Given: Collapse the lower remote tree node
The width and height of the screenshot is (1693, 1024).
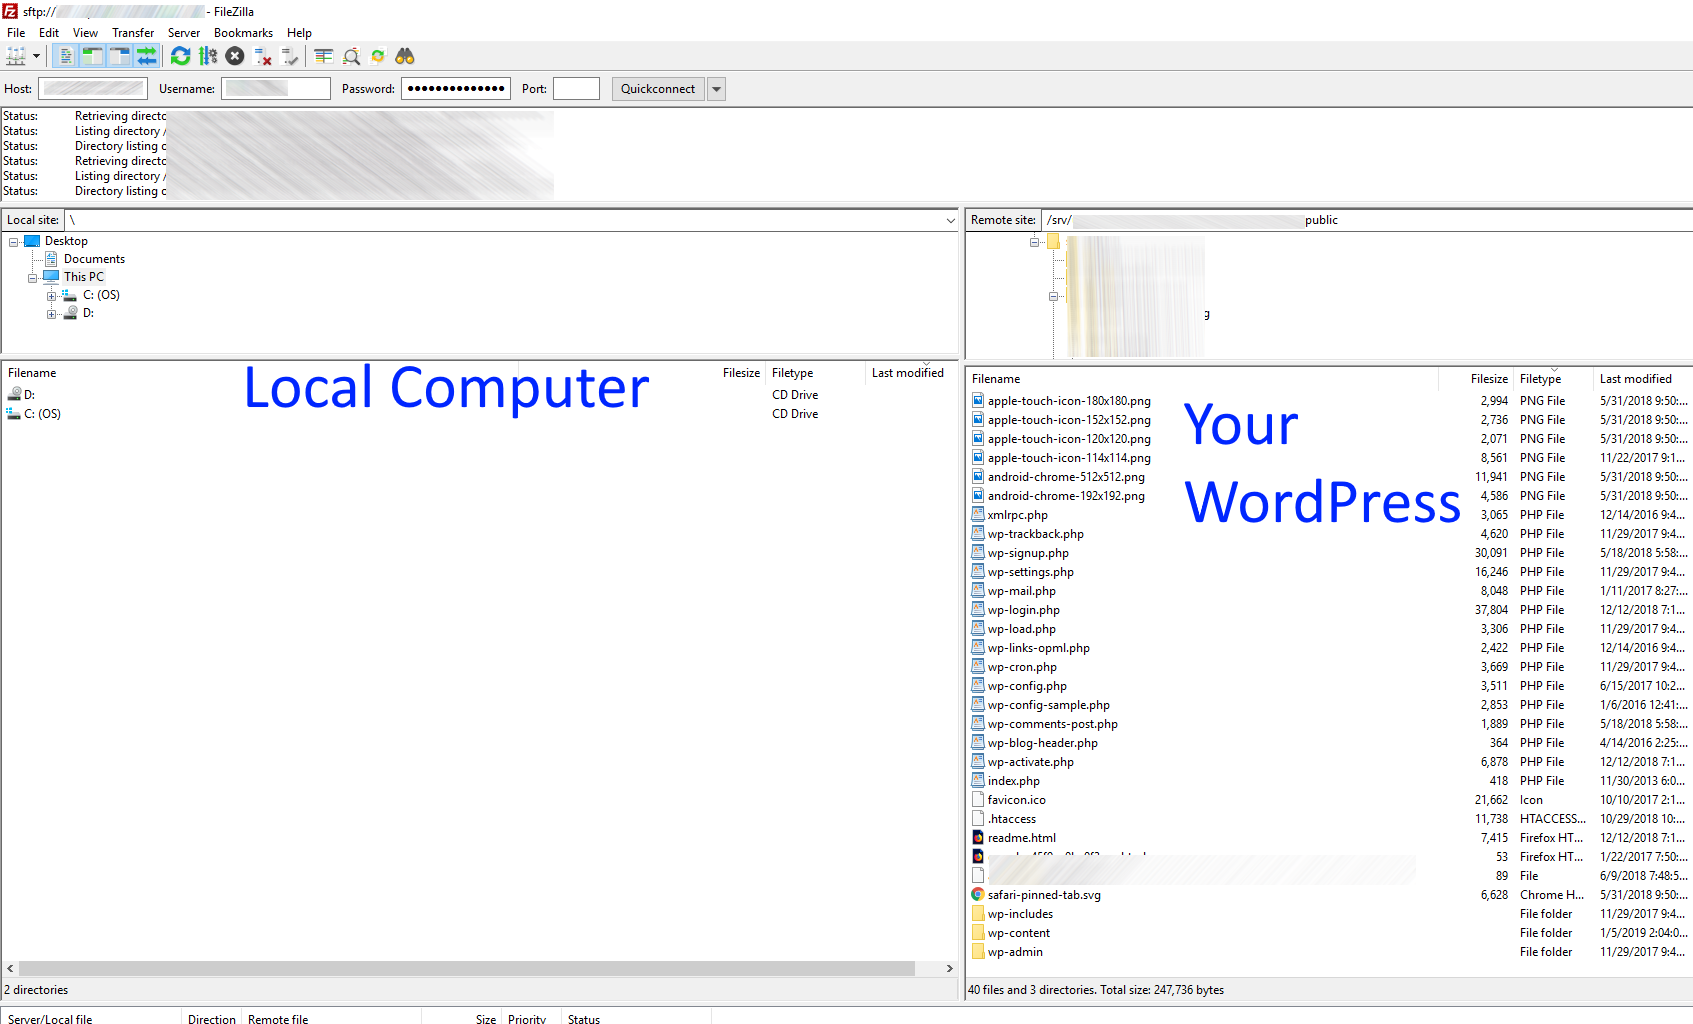Looking at the screenshot, I should click(x=1053, y=296).
